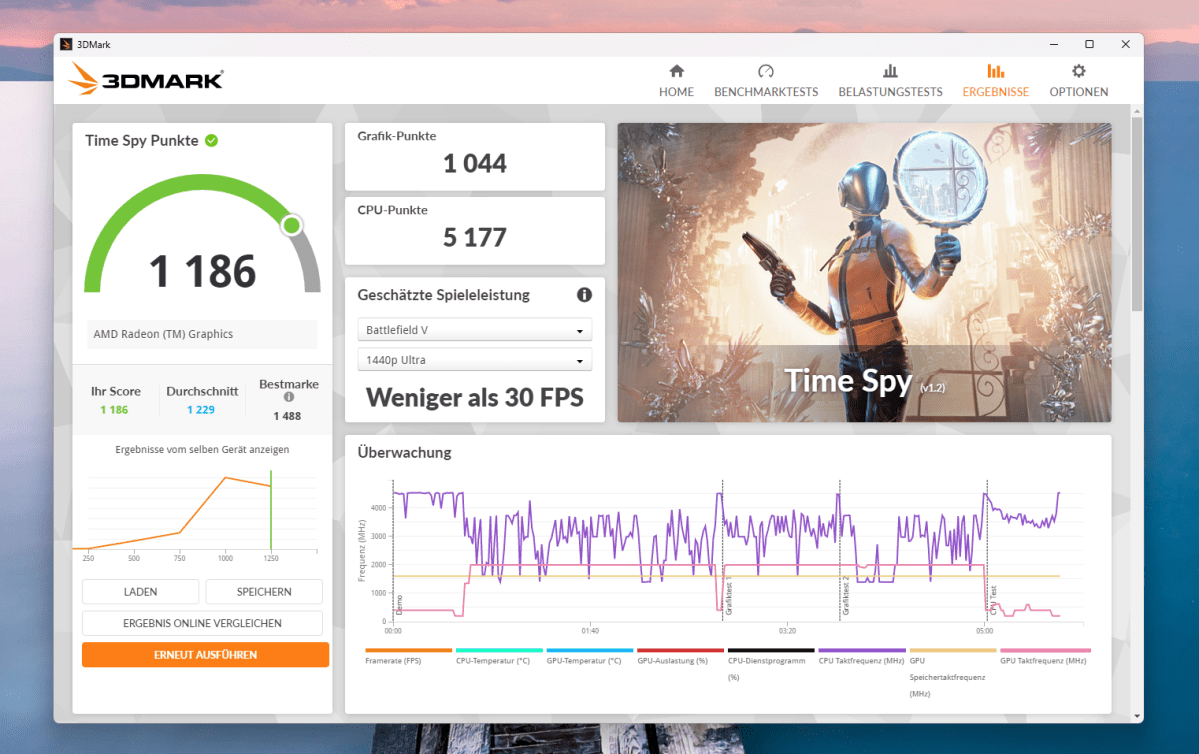Click the green knob on score gauge
The width and height of the screenshot is (1199, 754).
[291, 225]
